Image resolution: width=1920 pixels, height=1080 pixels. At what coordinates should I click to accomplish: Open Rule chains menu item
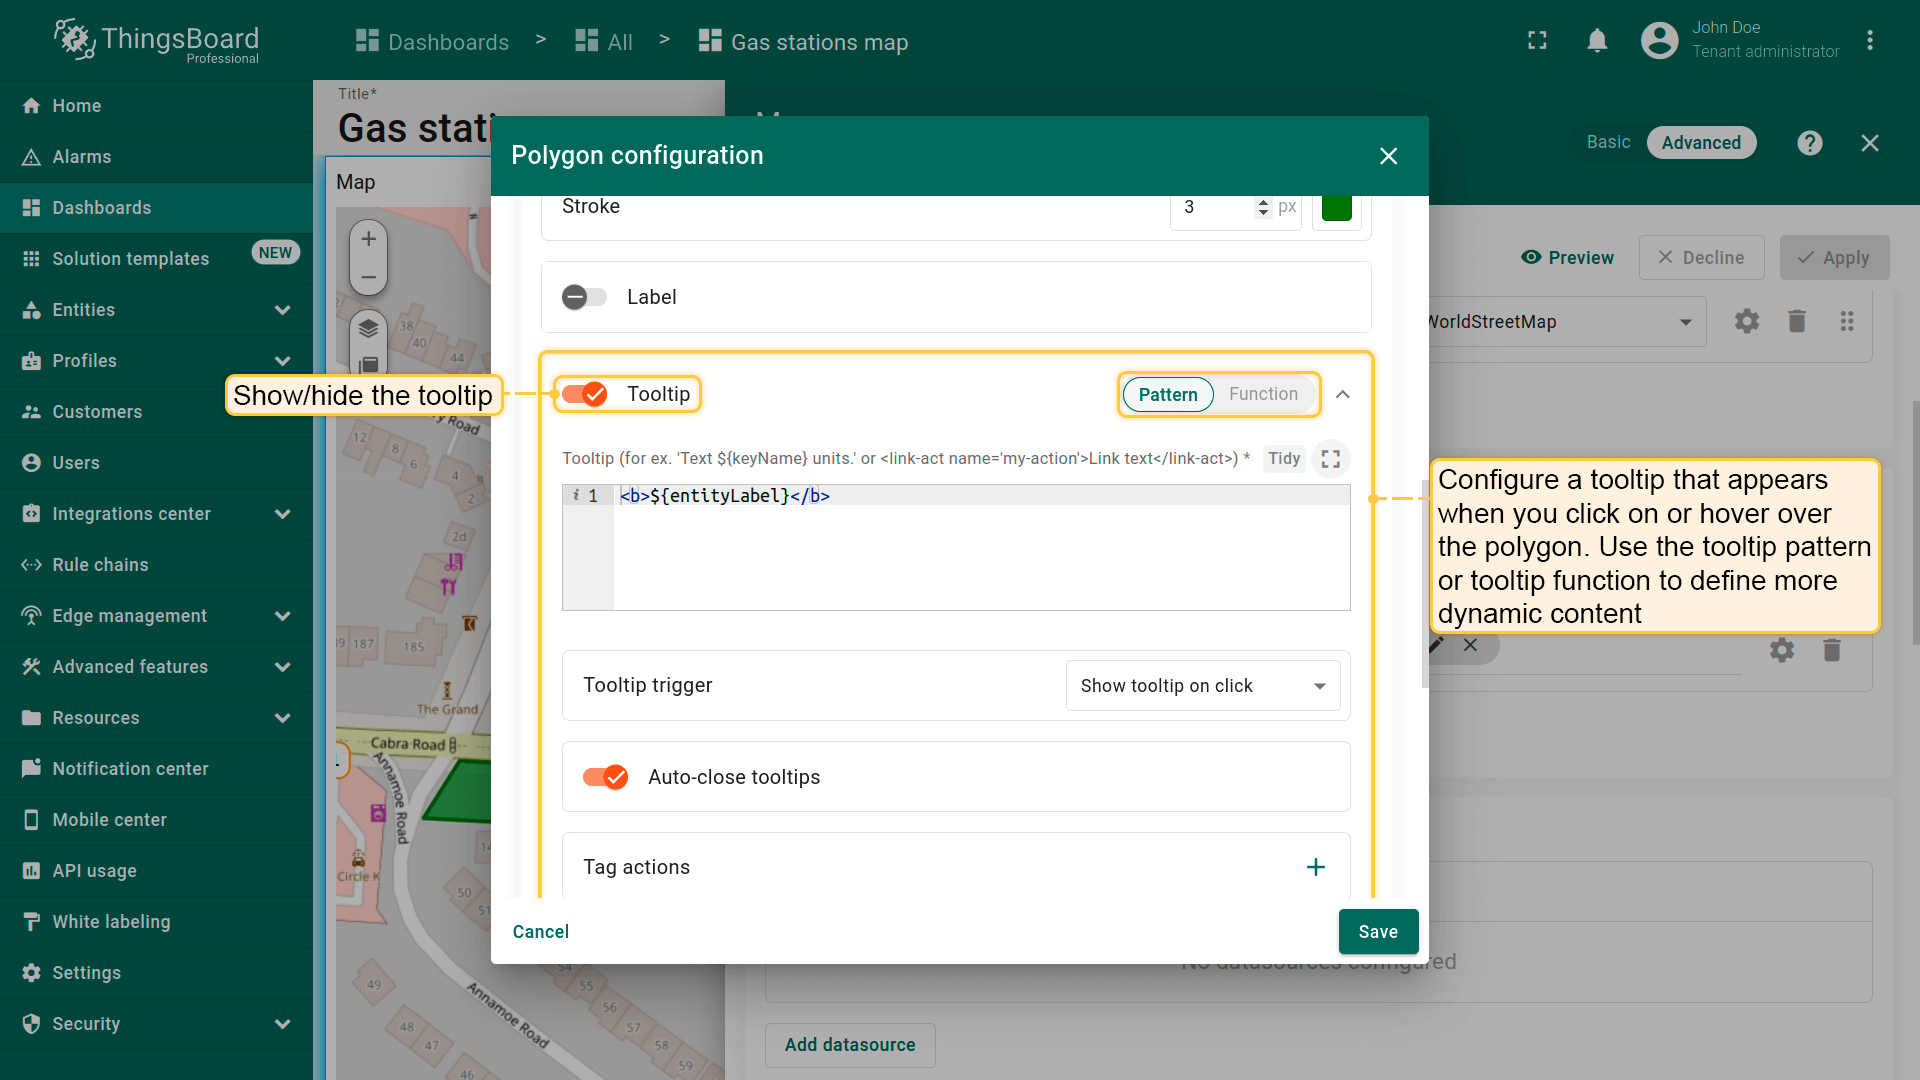pyautogui.click(x=100, y=565)
